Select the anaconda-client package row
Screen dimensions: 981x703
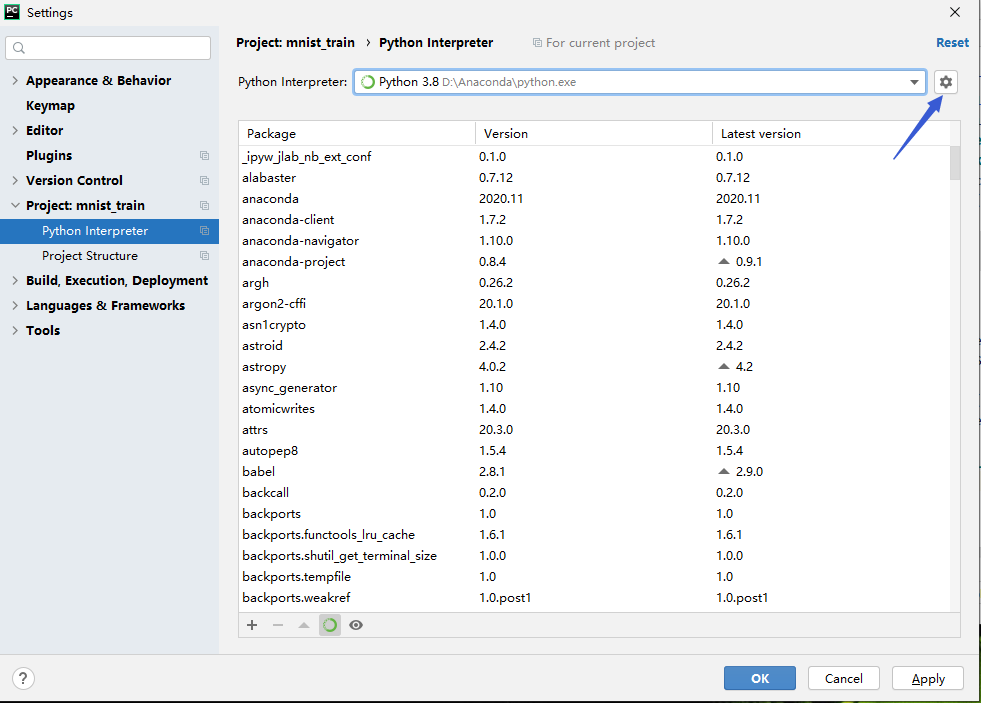594,220
